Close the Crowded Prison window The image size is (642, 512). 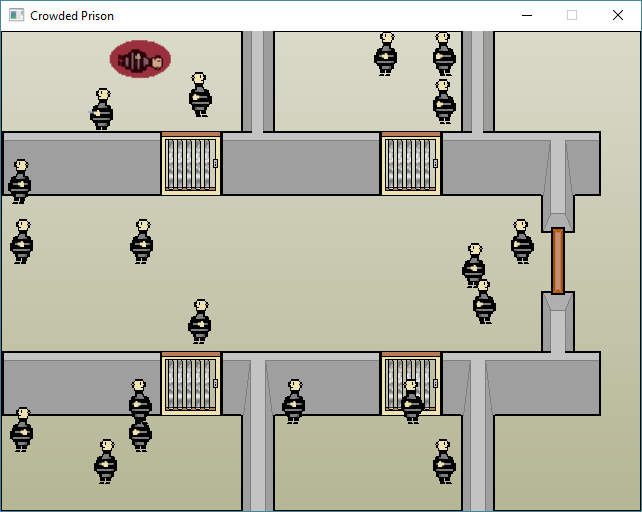point(618,16)
